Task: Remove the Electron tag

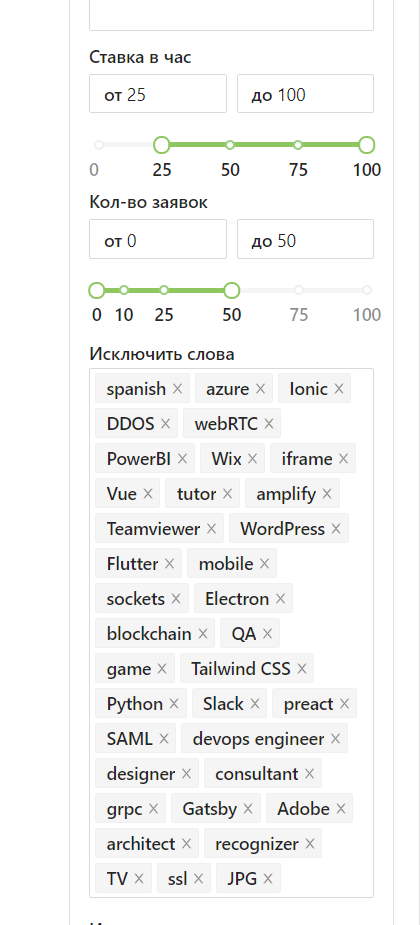Action: [x=280, y=599]
